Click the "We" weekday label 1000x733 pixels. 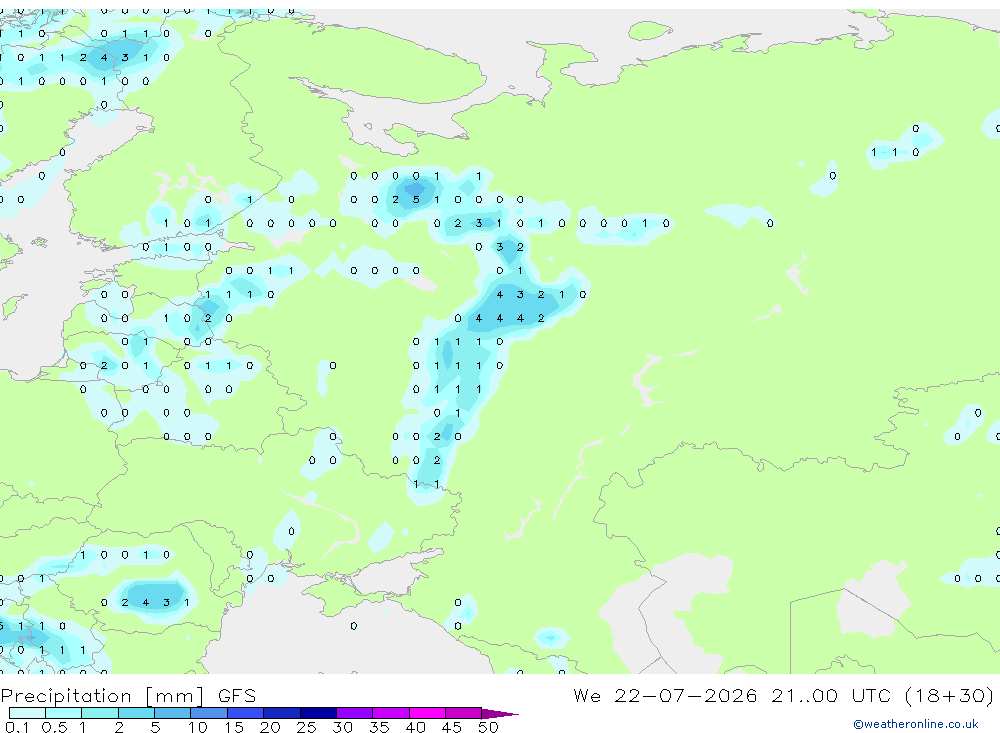point(587,695)
